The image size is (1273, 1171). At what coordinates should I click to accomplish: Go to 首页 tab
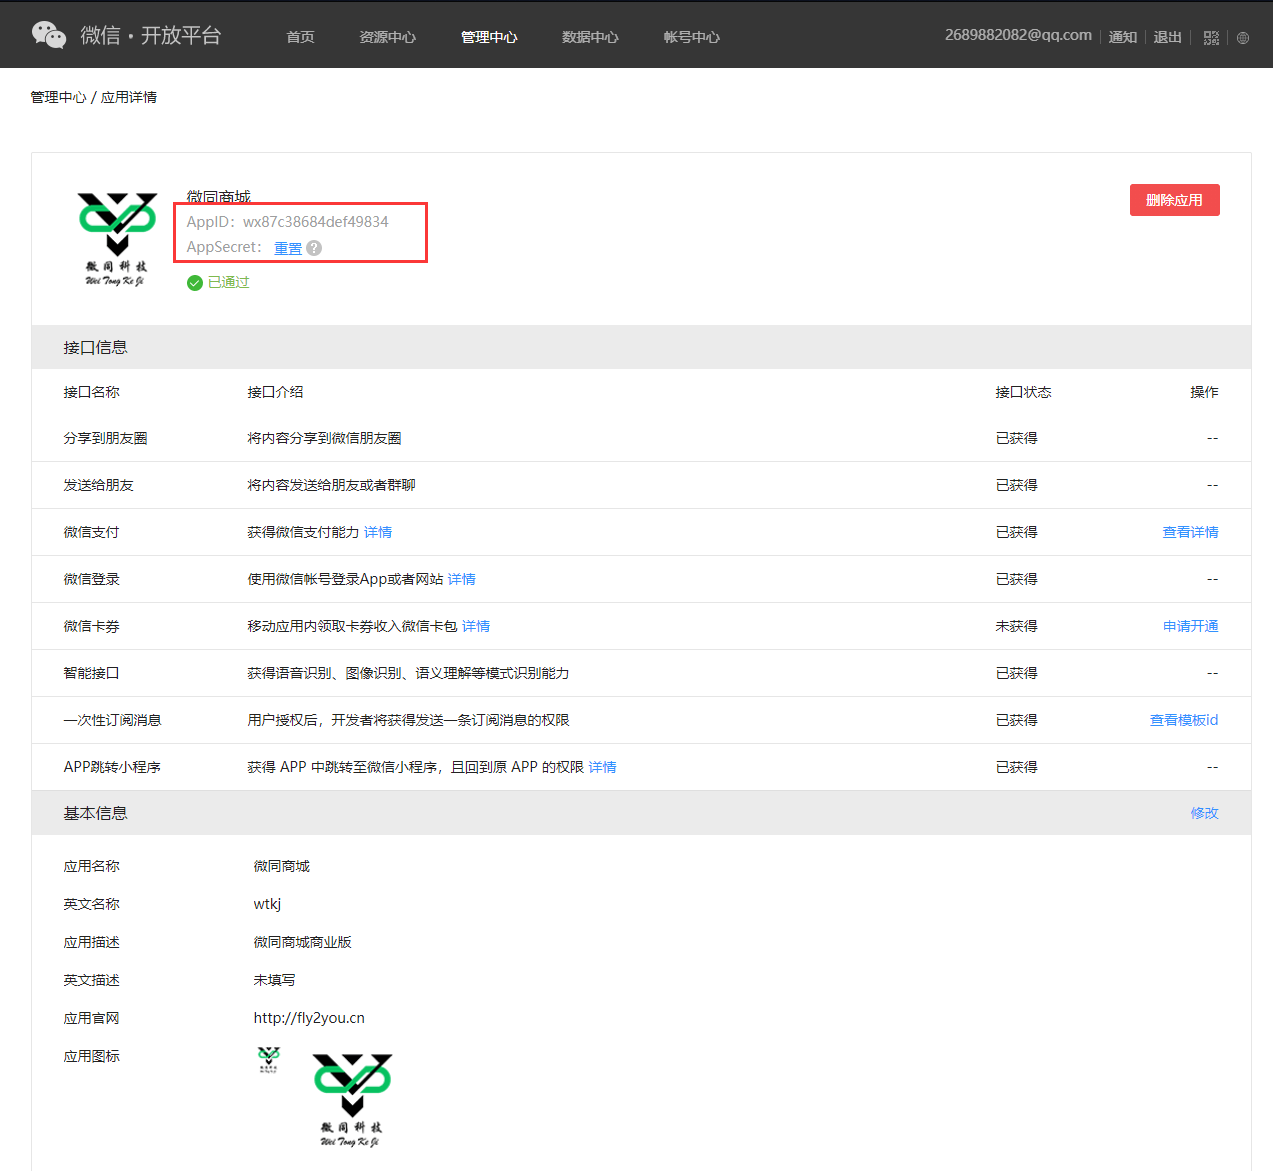tap(300, 37)
